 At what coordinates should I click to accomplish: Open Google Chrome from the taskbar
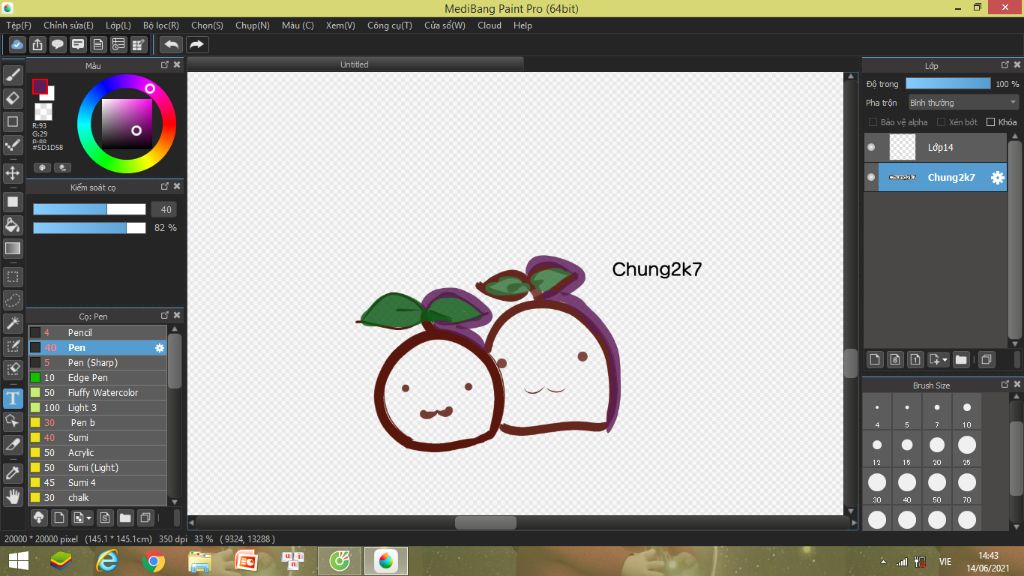[x=153, y=561]
